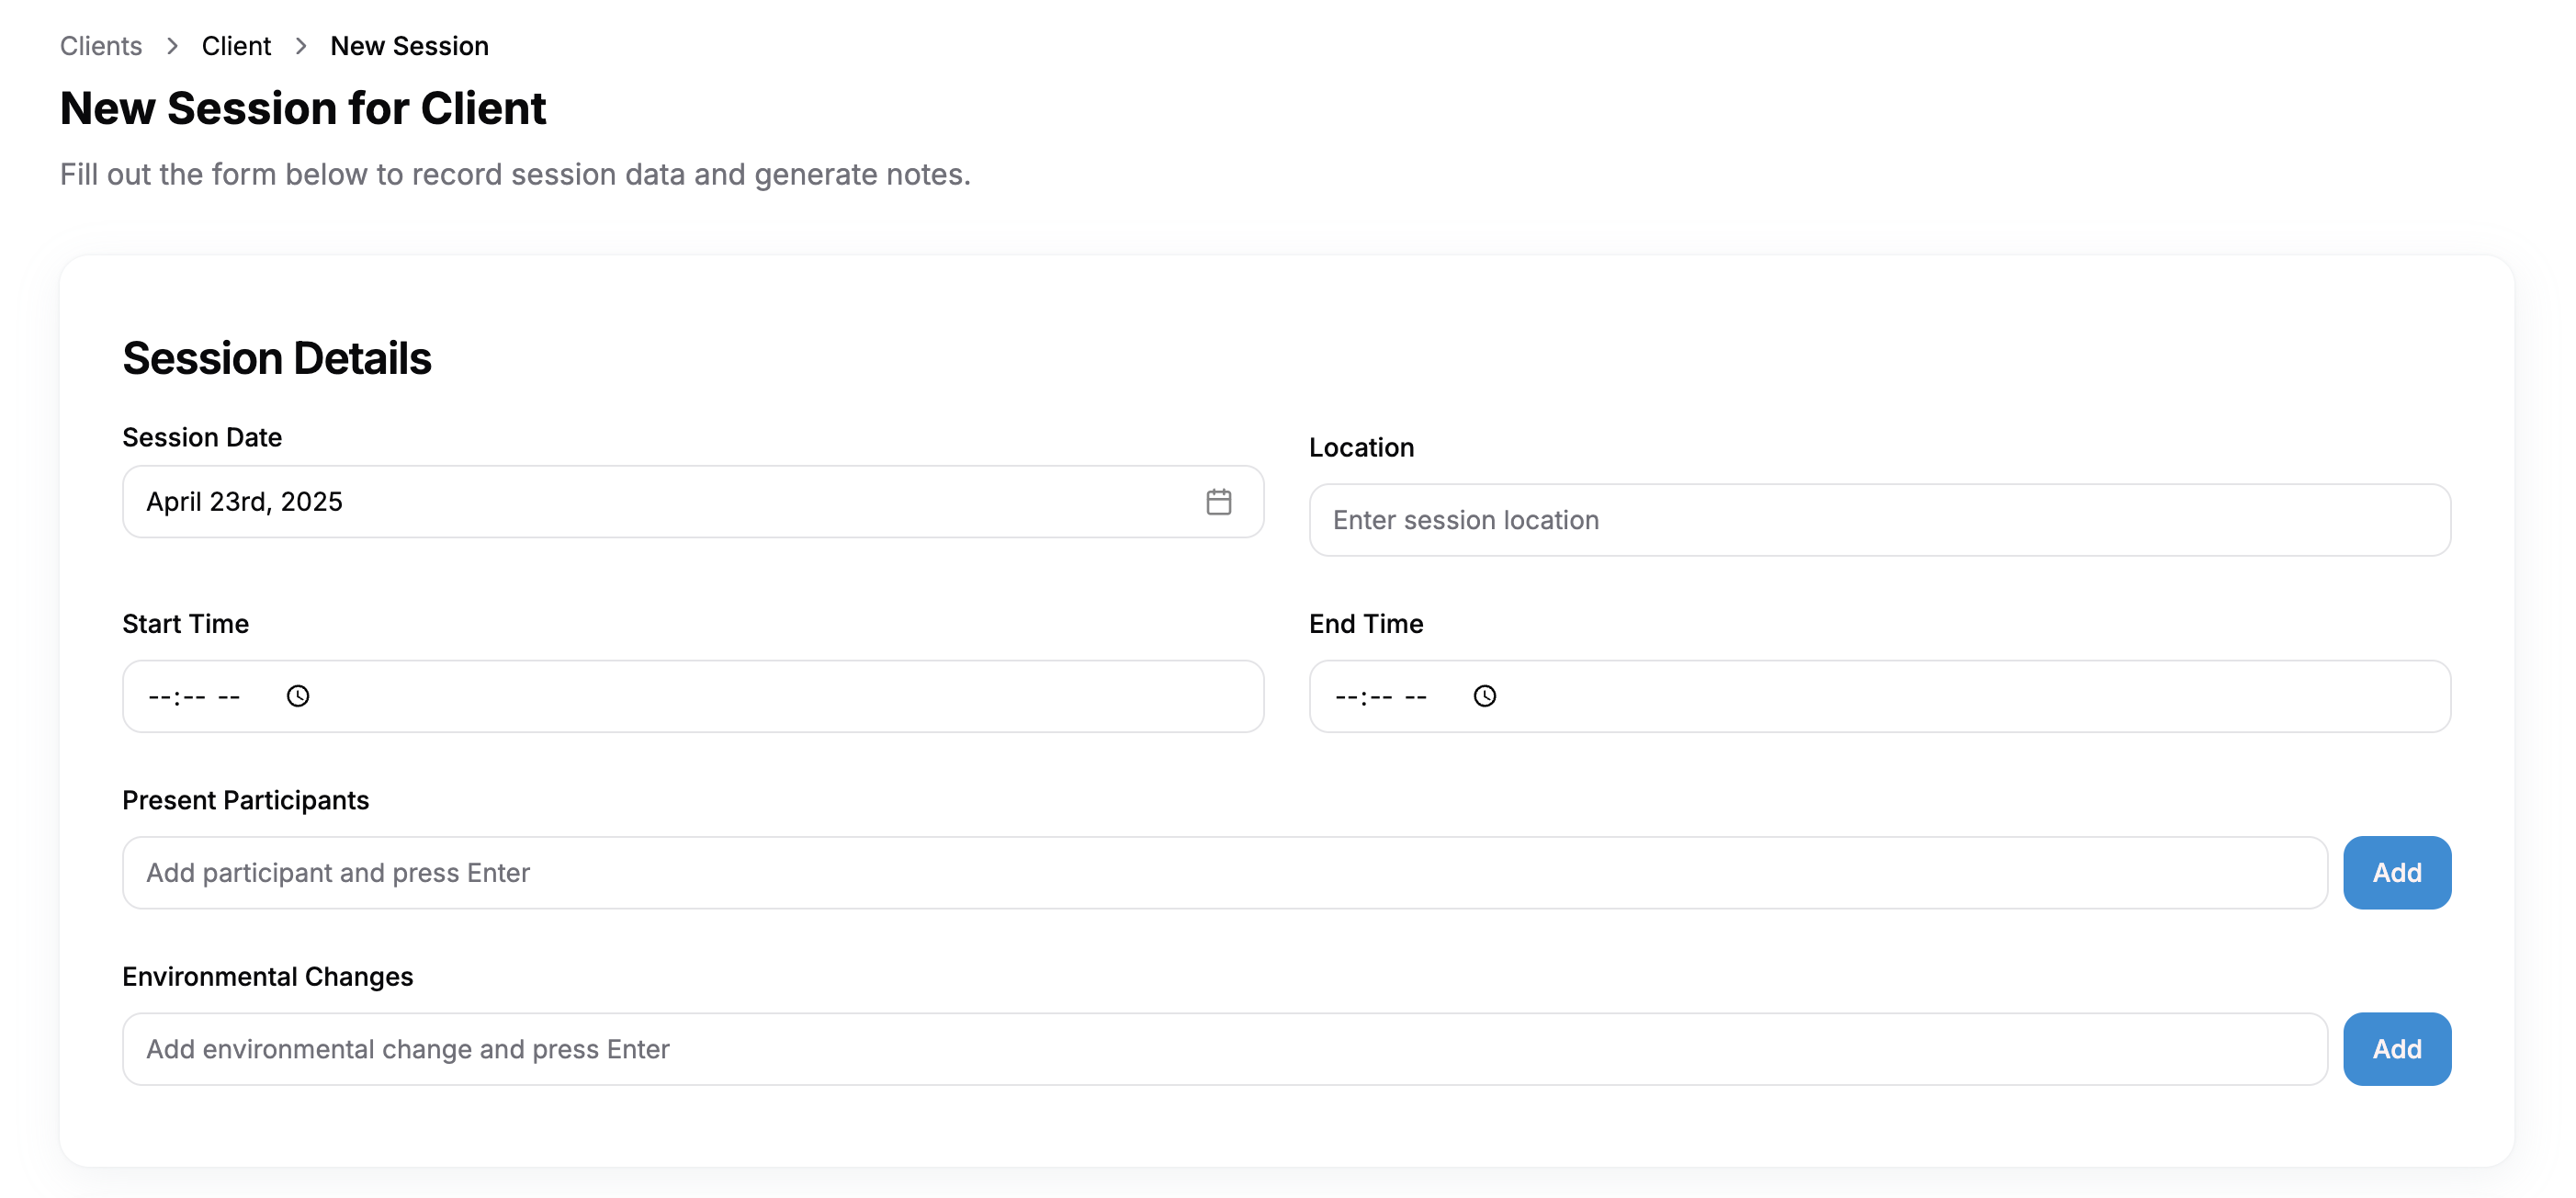Viewport: 2576px width, 1198px height.
Task: Open the calendar icon in Session Date
Action: tap(1218, 502)
